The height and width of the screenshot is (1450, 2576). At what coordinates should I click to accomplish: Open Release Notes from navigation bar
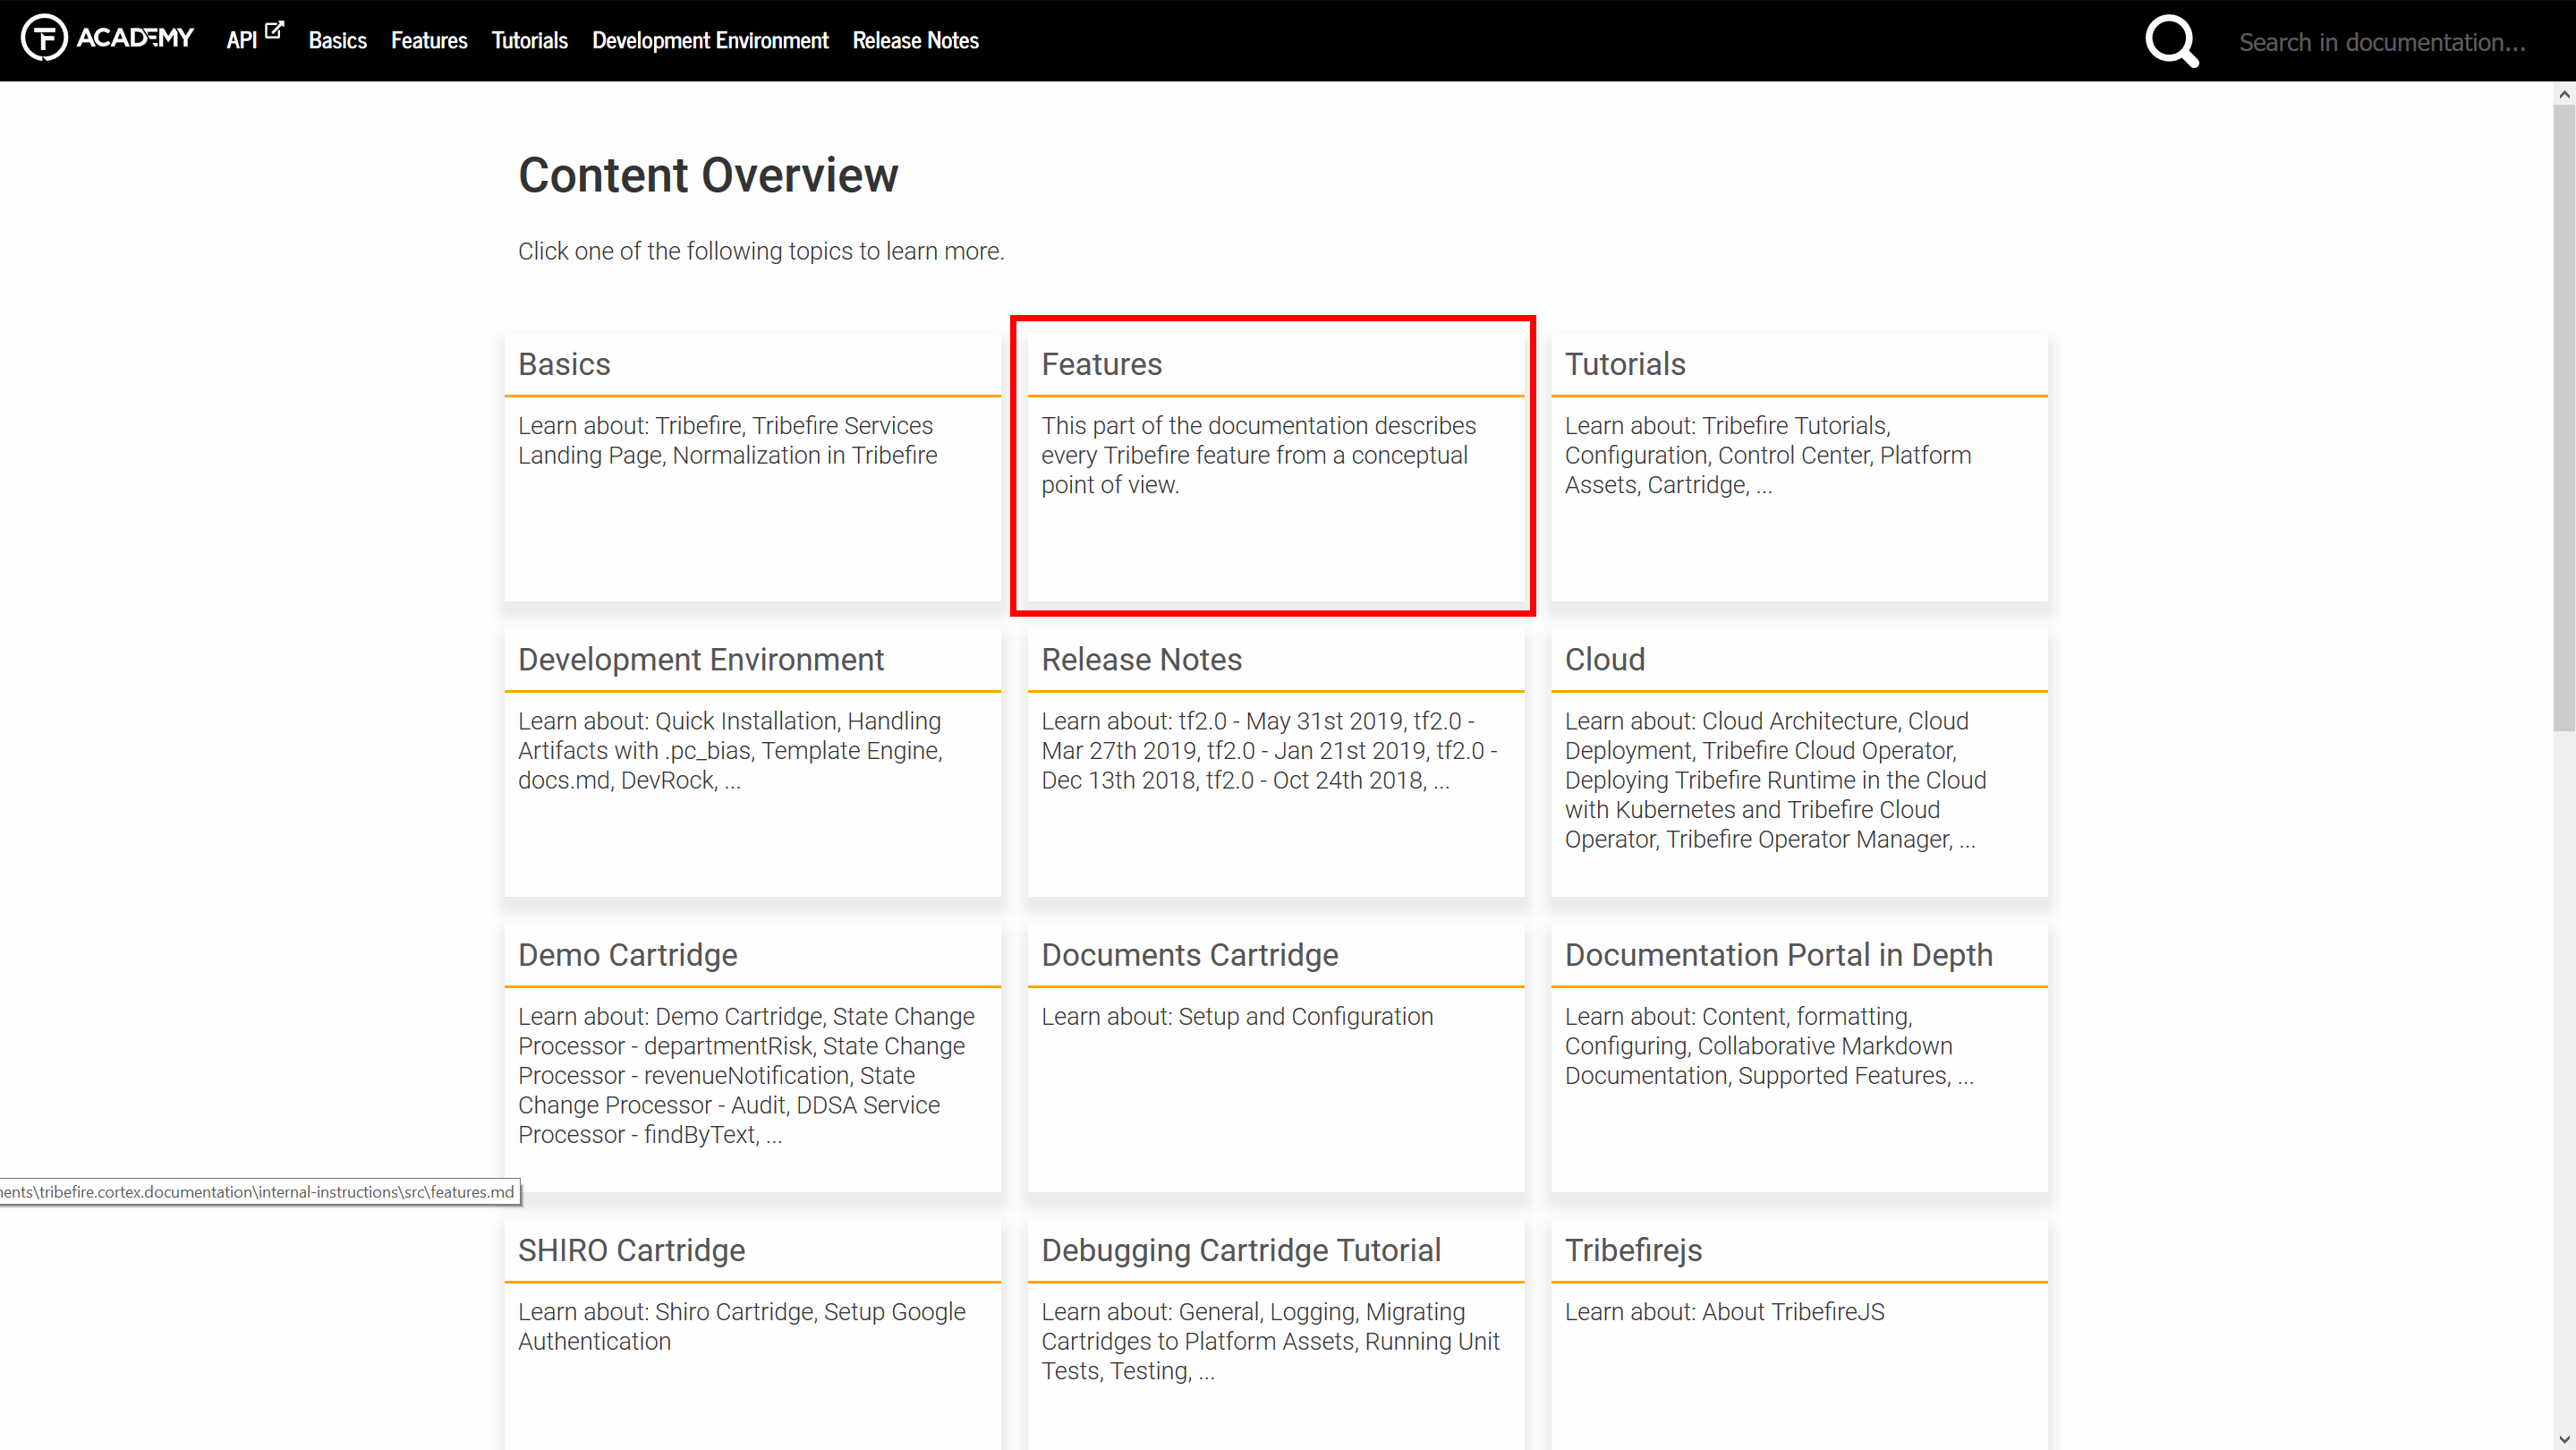(x=915, y=41)
